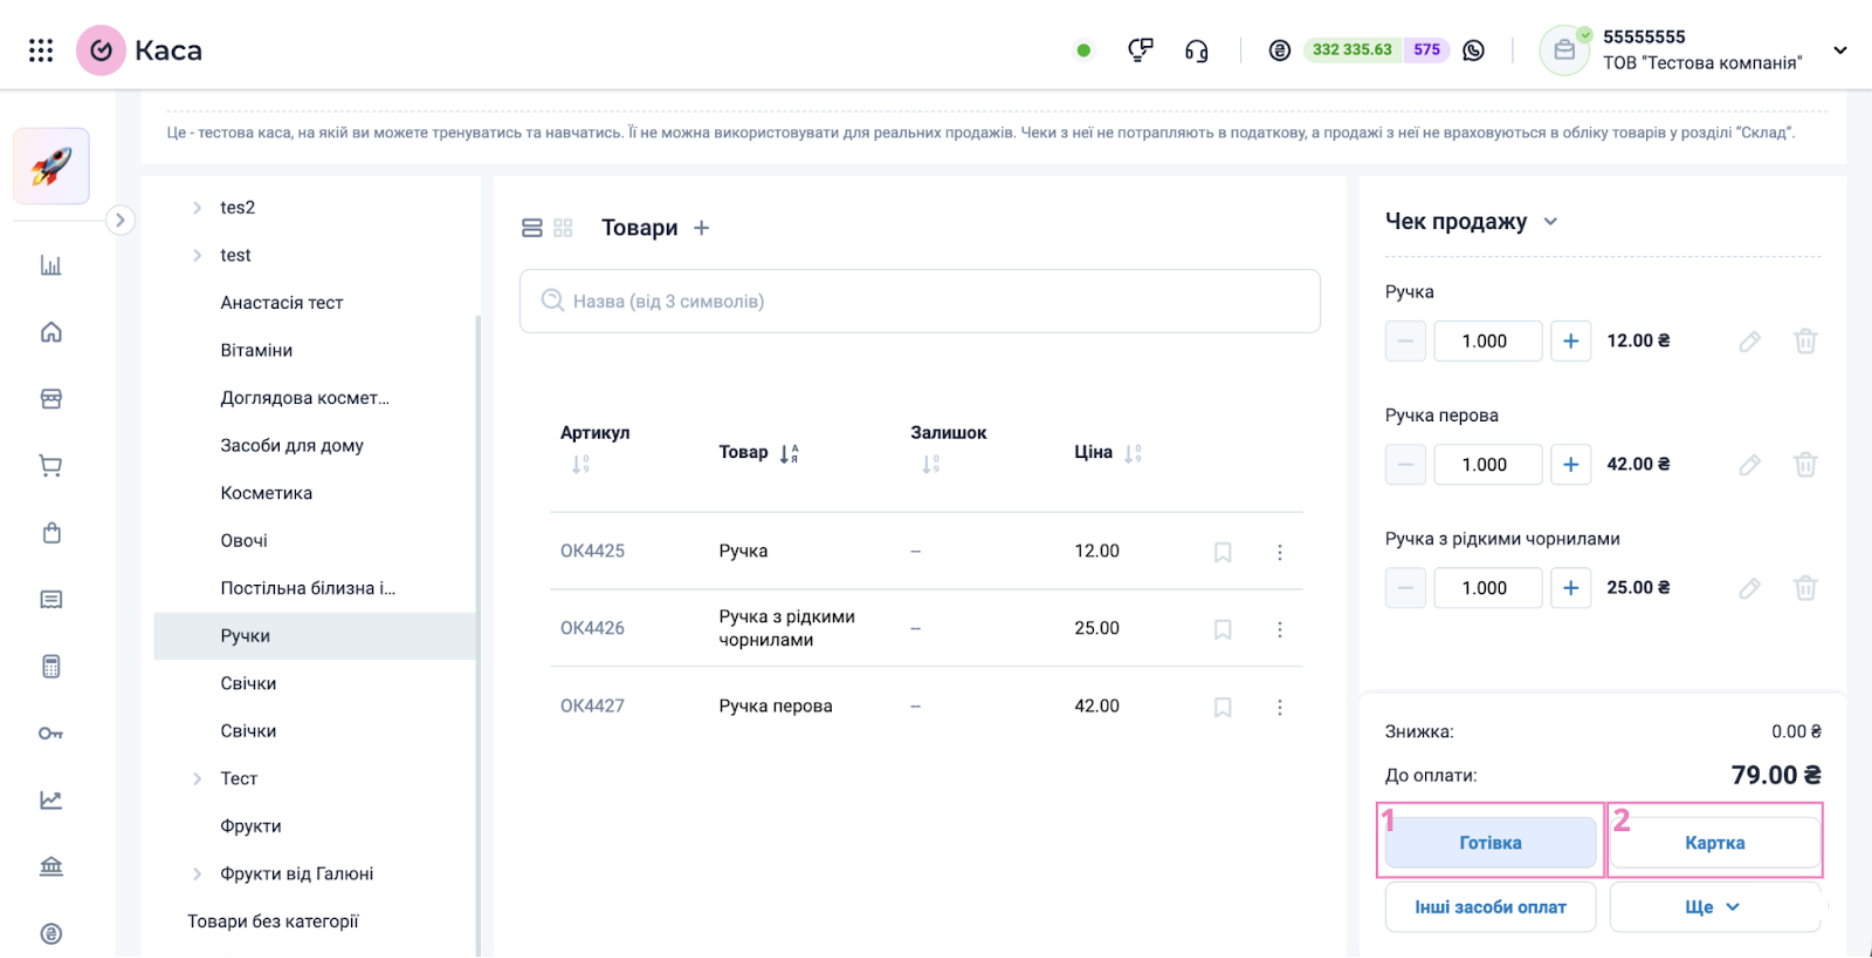This screenshot has width=1872, height=958.
Task: Expand the tes2 category
Action: 197,208
